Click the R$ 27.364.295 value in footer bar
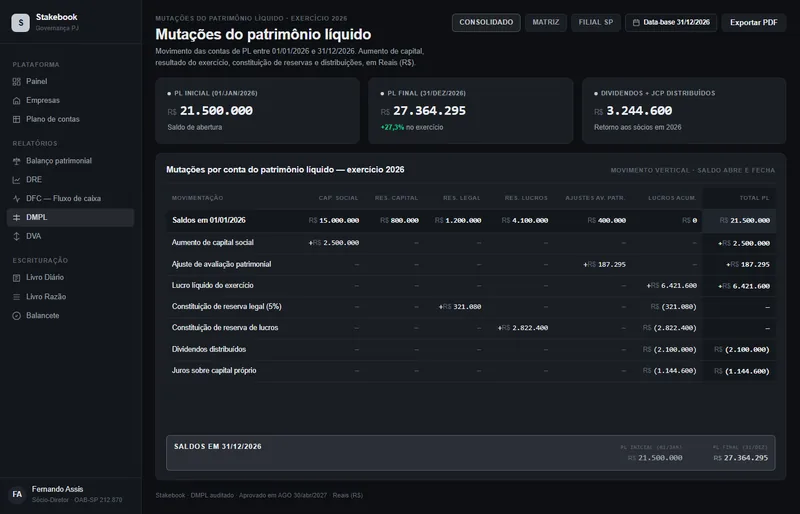 click(740, 458)
